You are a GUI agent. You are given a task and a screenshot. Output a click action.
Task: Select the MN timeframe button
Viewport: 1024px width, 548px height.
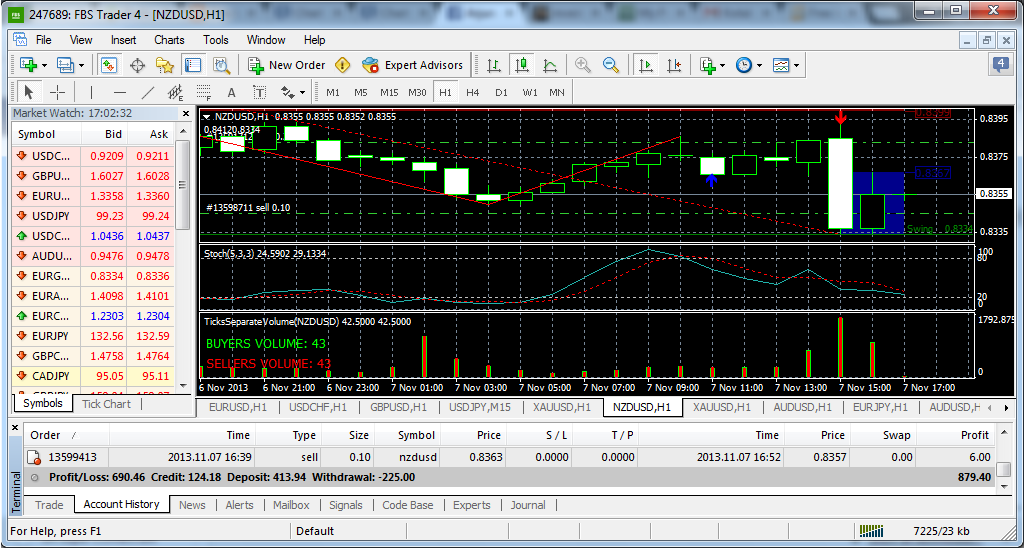(557, 92)
